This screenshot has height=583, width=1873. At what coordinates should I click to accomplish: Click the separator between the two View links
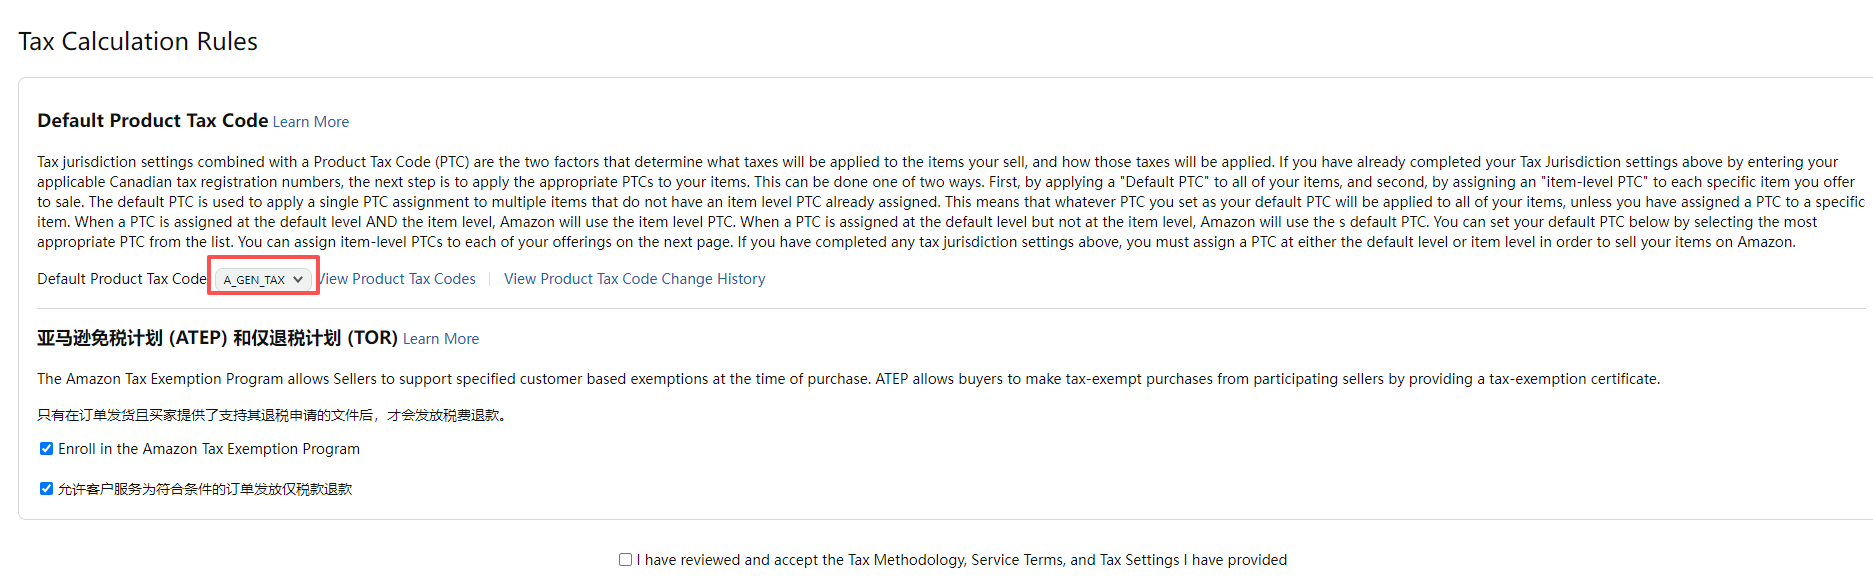[x=490, y=279]
